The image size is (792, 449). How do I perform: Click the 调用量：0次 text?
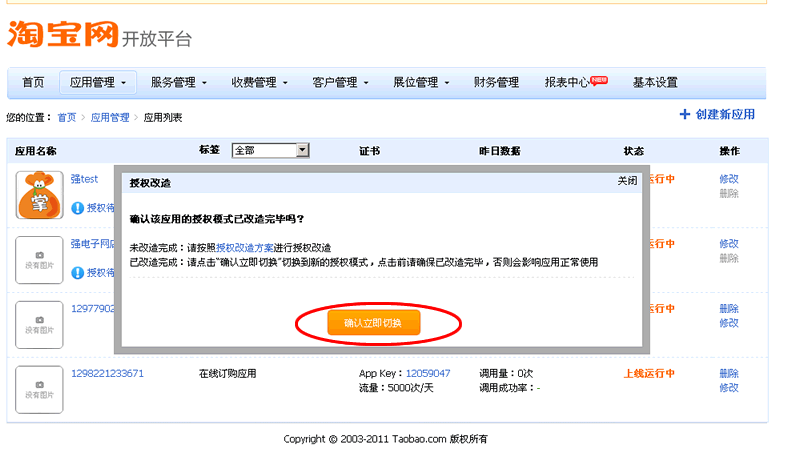(x=506, y=373)
